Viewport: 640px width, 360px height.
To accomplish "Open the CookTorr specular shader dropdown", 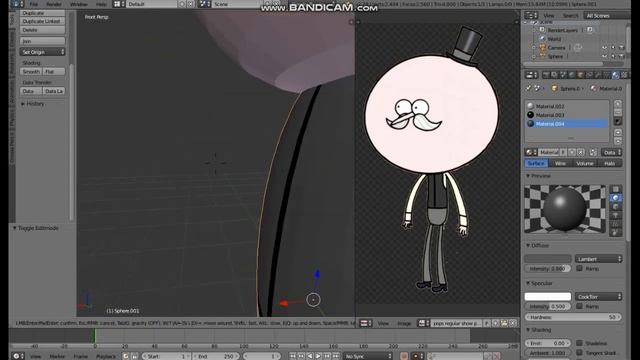I will [x=598, y=296].
